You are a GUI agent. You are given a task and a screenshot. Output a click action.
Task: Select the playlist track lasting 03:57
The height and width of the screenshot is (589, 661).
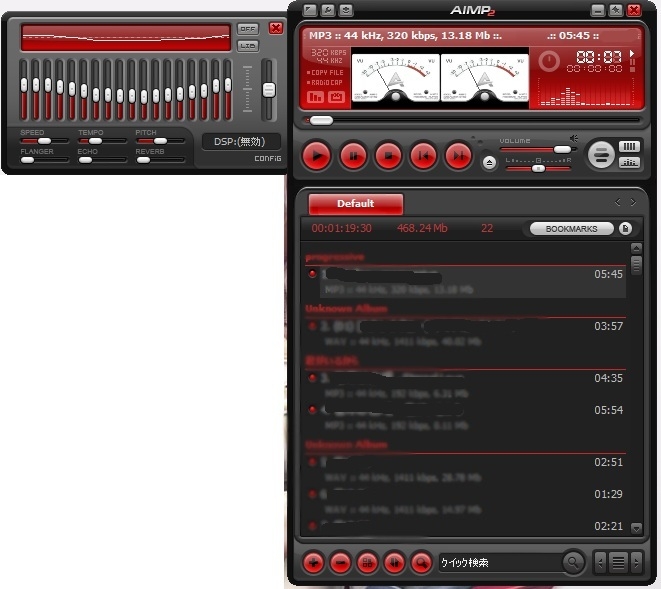point(466,334)
